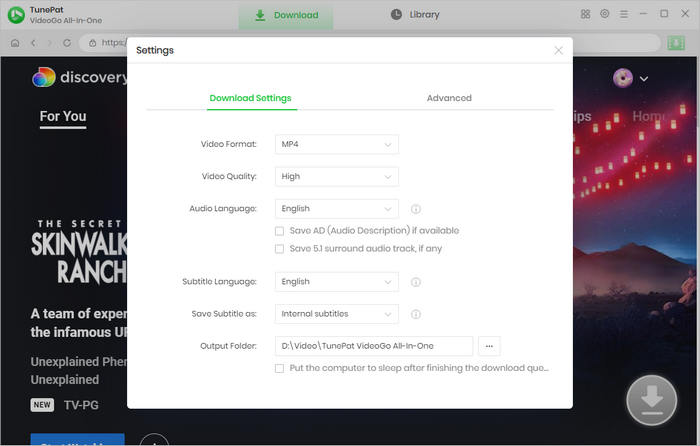This screenshot has height=446, width=700.
Task: Open the Download tab in header
Action: pyautogui.click(x=286, y=15)
